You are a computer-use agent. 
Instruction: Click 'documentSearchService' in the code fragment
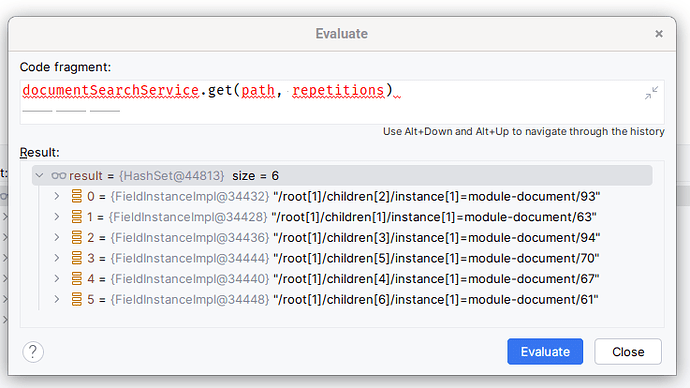(111, 90)
